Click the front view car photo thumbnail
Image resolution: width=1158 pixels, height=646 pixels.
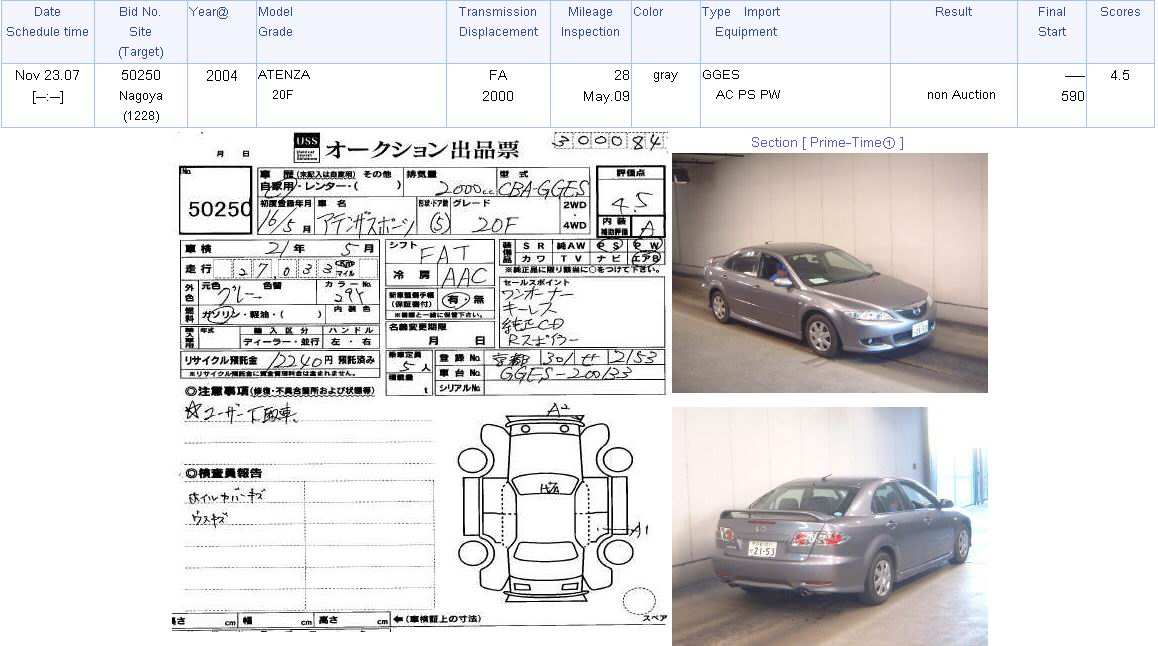(829, 272)
